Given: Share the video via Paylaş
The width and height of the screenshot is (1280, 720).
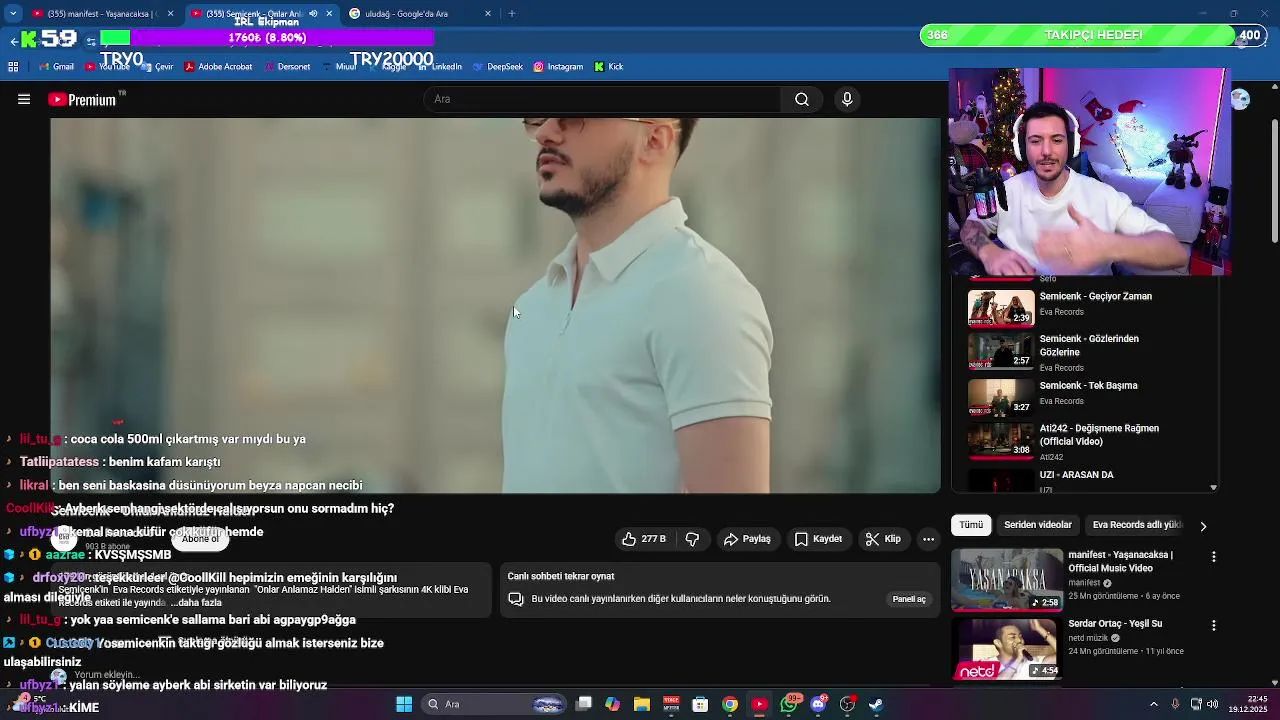Looking at the screenshot, I should click(x=747, y=539).
